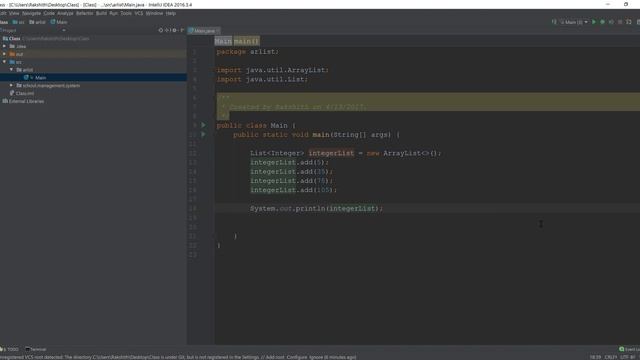Screen dimensions: 640x360
Task: Click the cursor position indicator in the status bar
Action: (x=595, y=357)
